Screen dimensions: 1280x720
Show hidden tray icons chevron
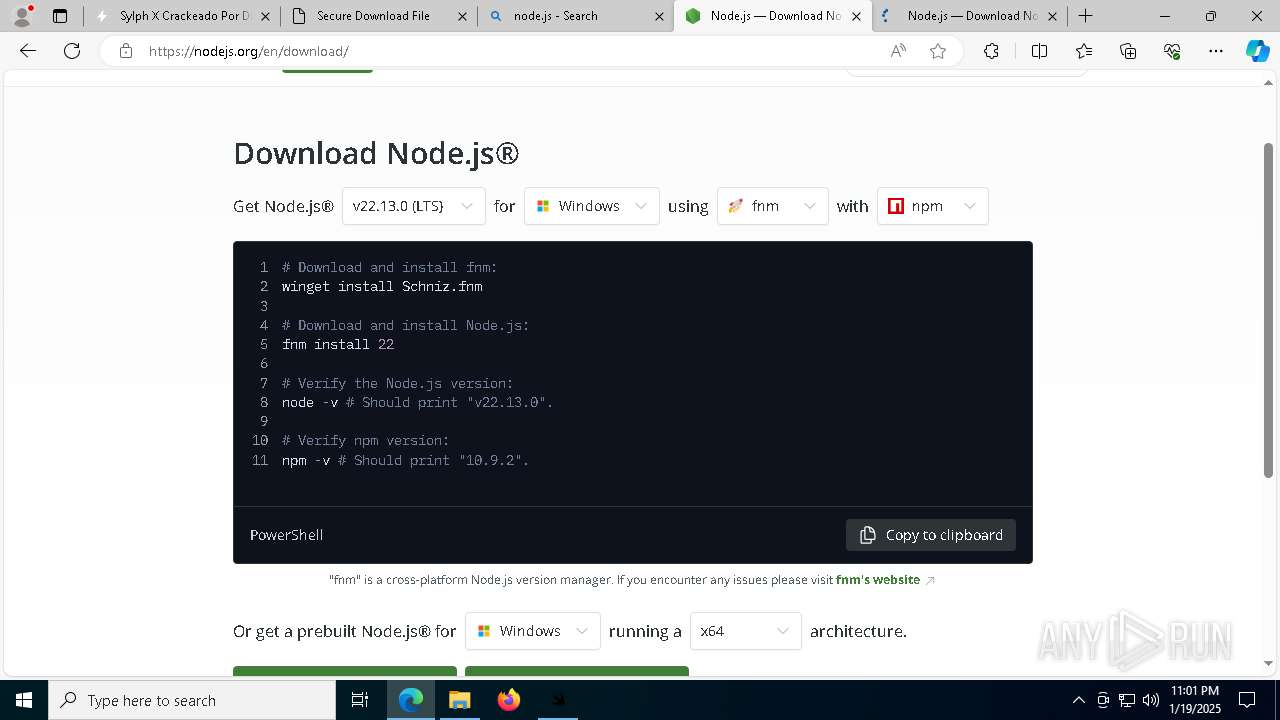point(1078,700)
